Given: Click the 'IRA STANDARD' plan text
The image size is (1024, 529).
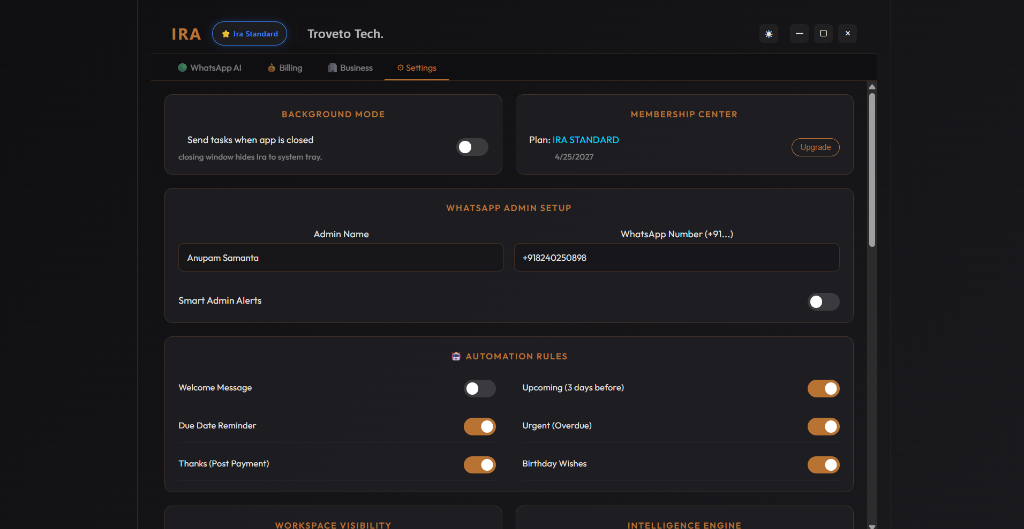Looking at the screenshot, I should pyautogui.click(x=586, y=140).
